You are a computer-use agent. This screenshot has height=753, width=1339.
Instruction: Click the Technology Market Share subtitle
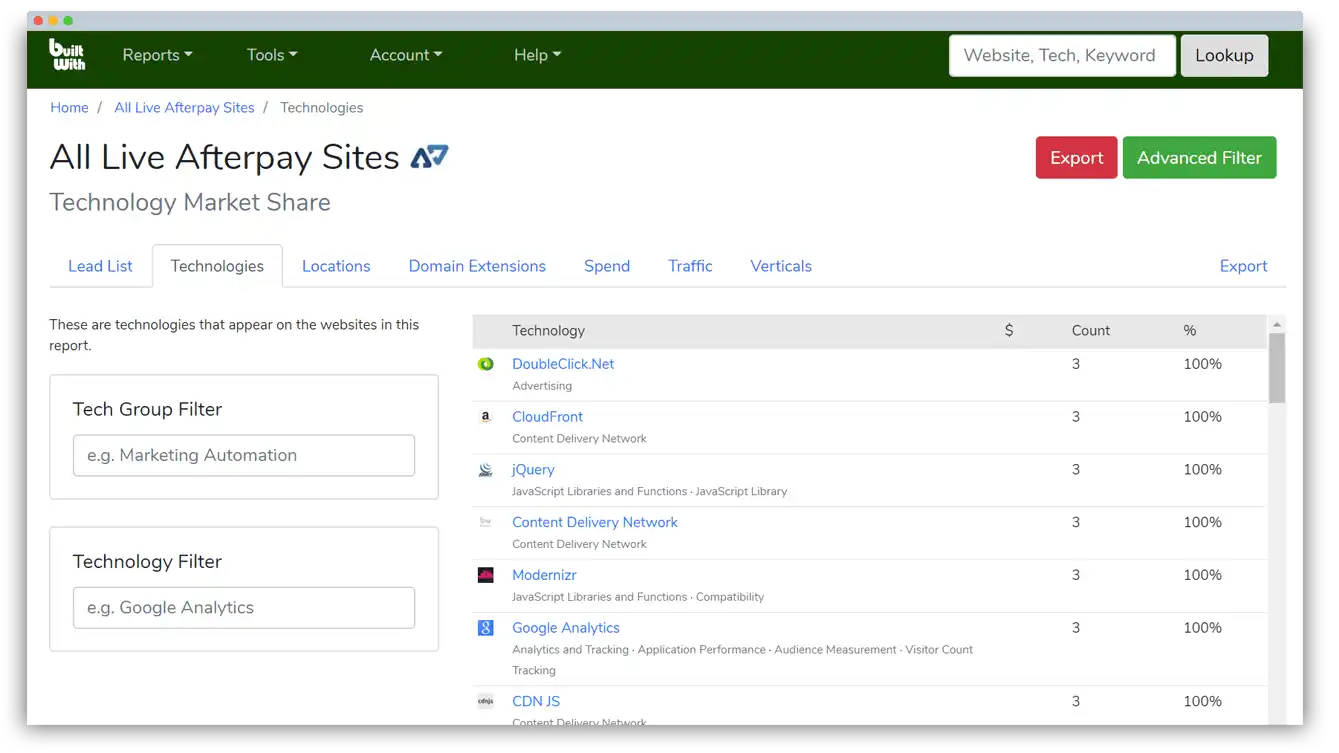(x=190, y=202)
